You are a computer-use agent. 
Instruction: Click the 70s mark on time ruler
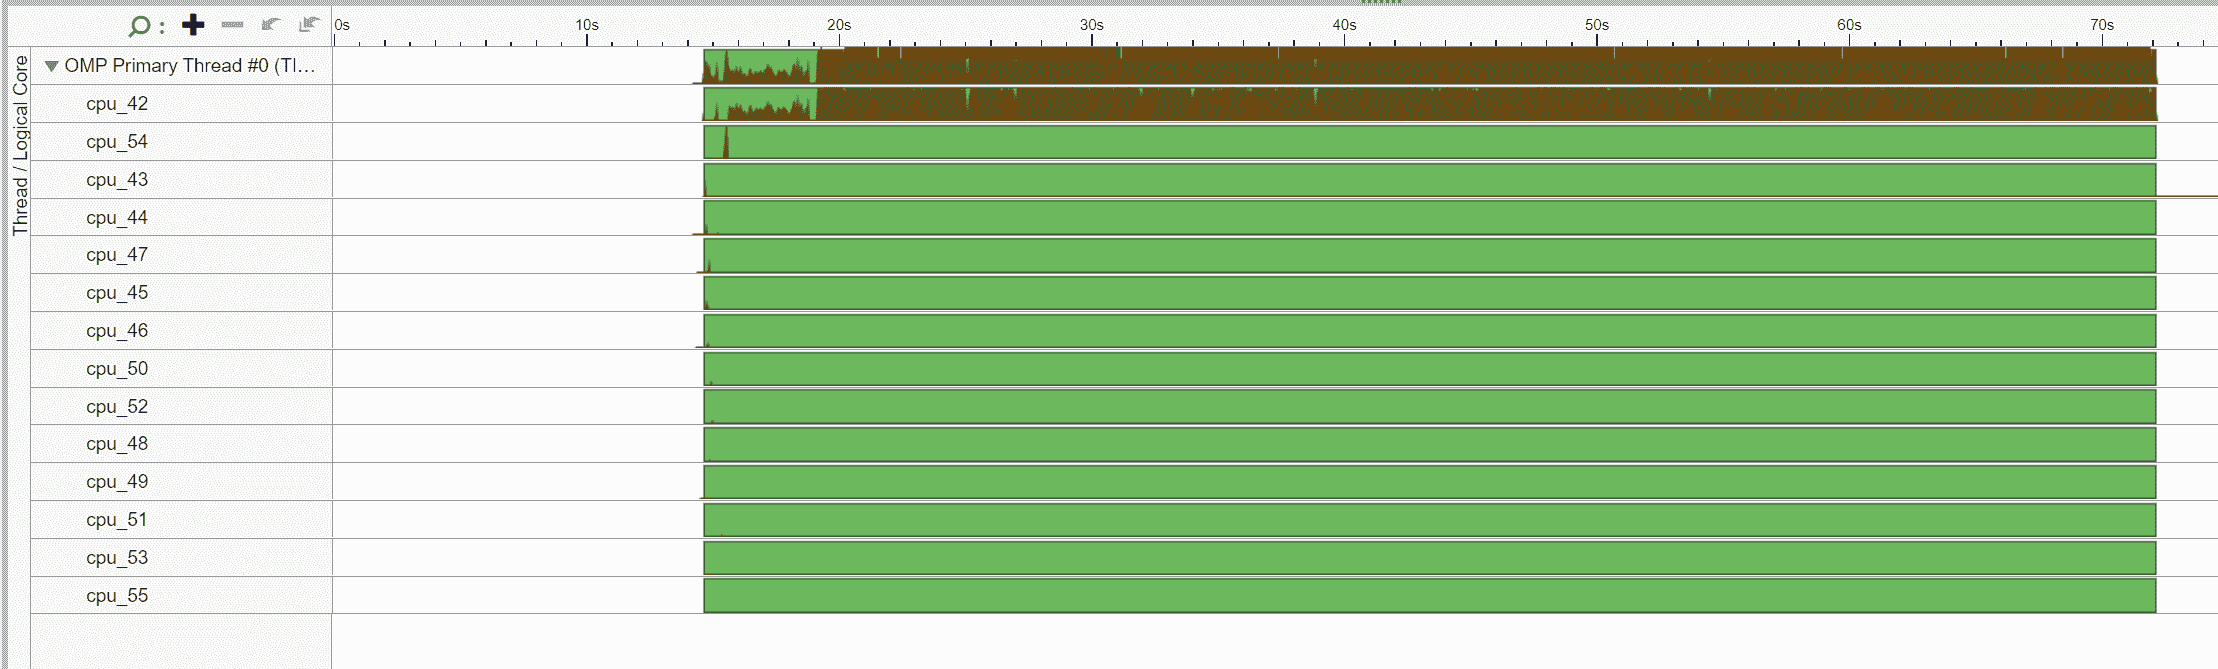[x=2102, y=25]
